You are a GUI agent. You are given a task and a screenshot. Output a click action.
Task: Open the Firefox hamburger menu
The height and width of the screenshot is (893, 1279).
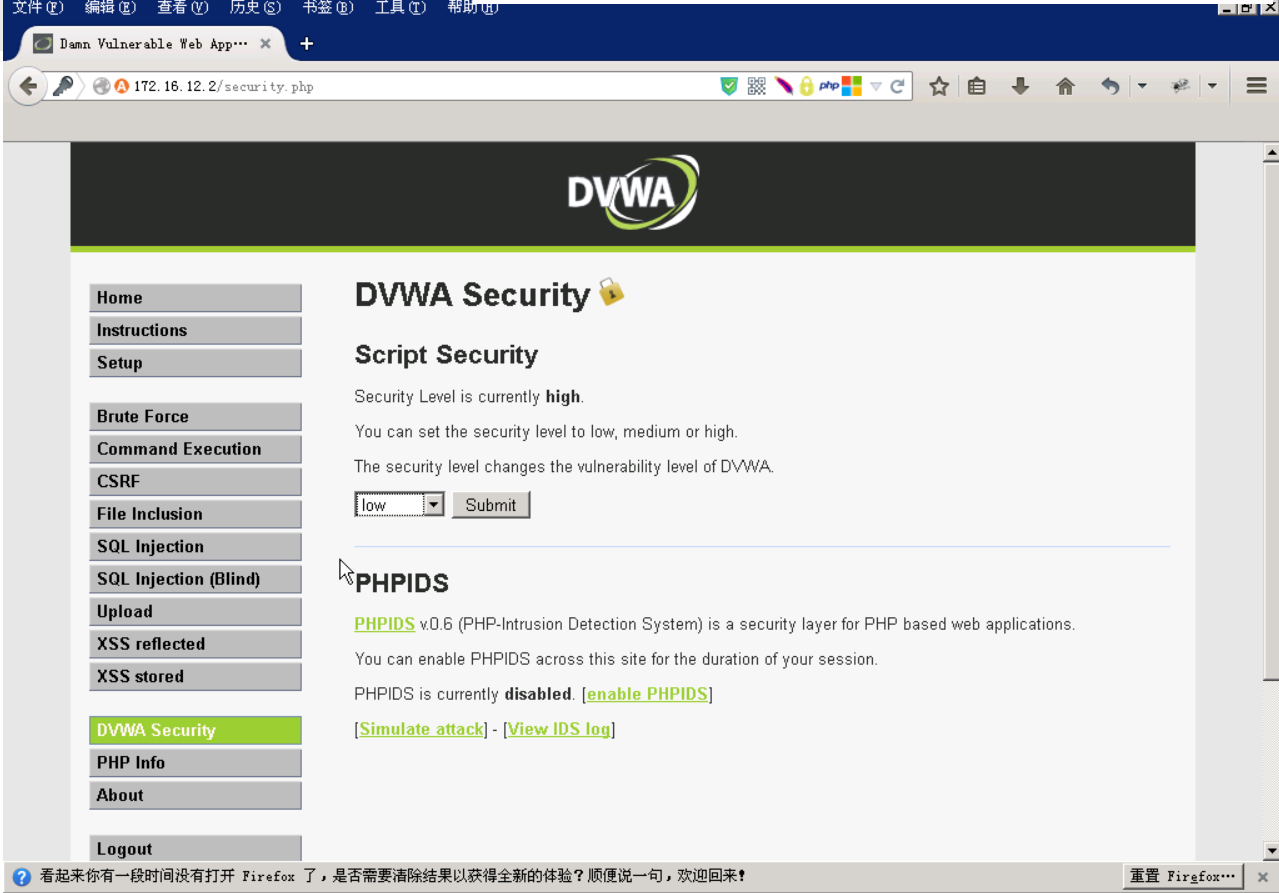[1257, 86]
